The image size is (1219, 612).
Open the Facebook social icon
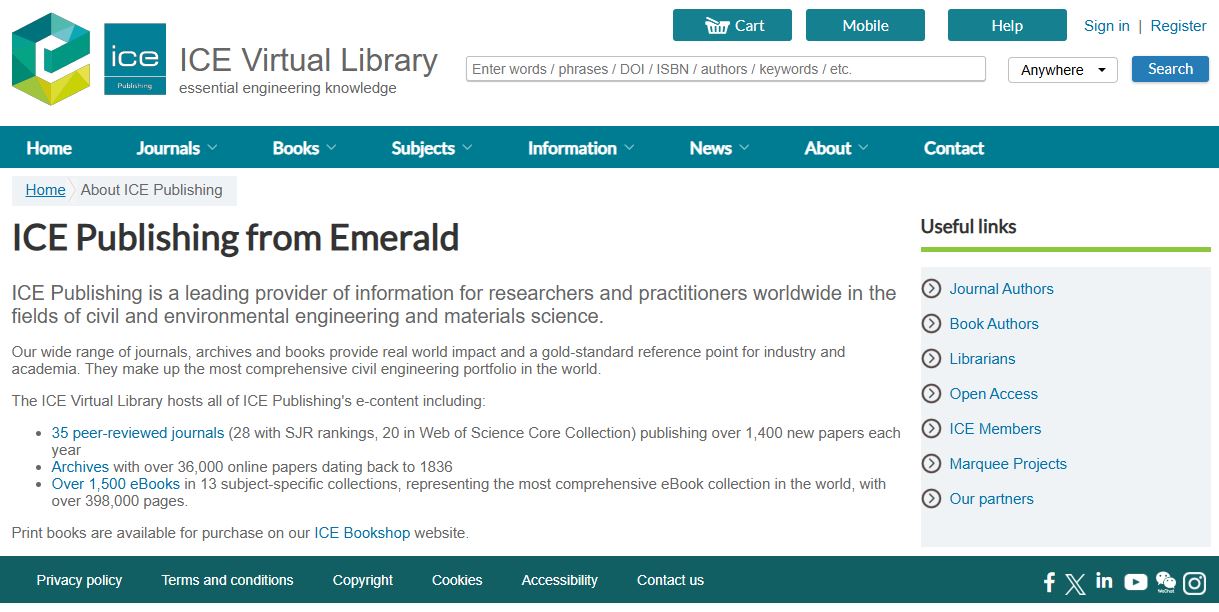[x=1049, y=582]
